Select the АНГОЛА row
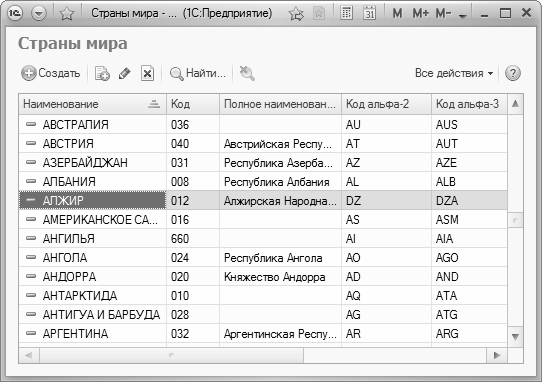Viewport: 542px width, 382px height. pyautogui.click(x=263, y=258)
